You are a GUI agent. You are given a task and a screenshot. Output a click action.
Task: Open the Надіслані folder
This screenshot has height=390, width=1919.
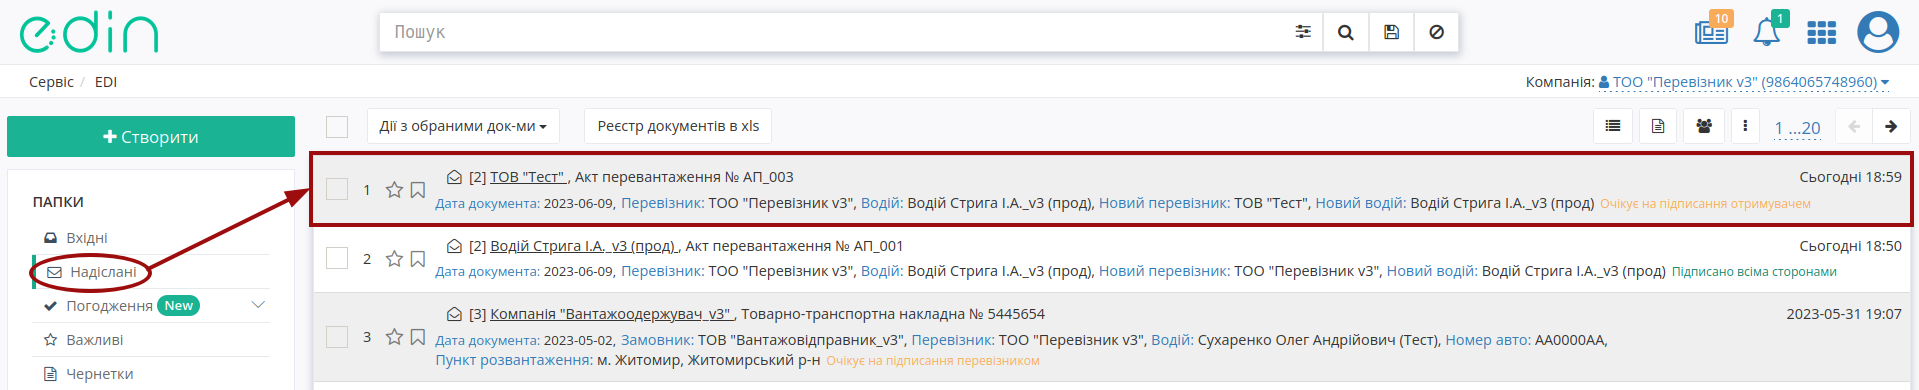103,272
